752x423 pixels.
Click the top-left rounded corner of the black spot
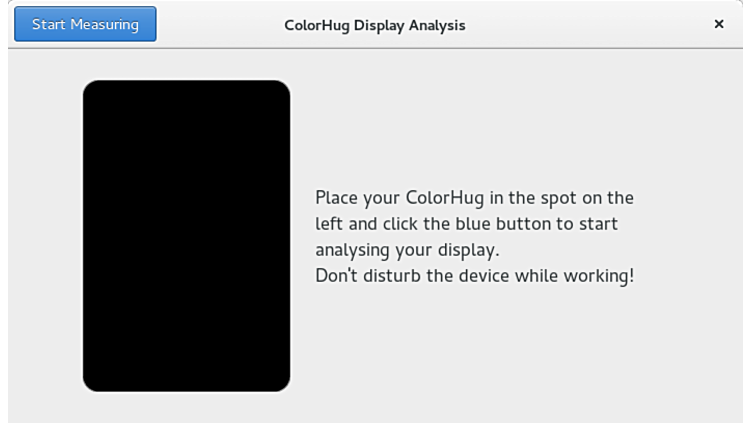coord(90,88)
